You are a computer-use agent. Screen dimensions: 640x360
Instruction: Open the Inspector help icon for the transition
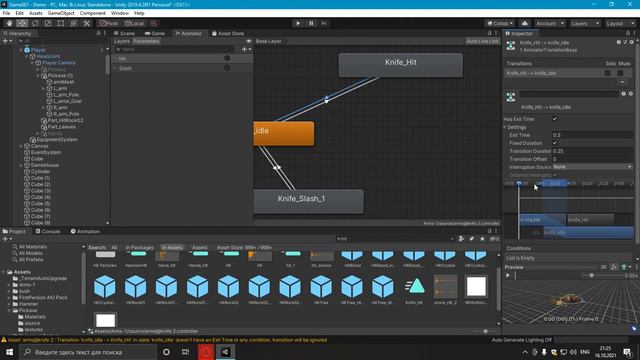tap(619, 42)
